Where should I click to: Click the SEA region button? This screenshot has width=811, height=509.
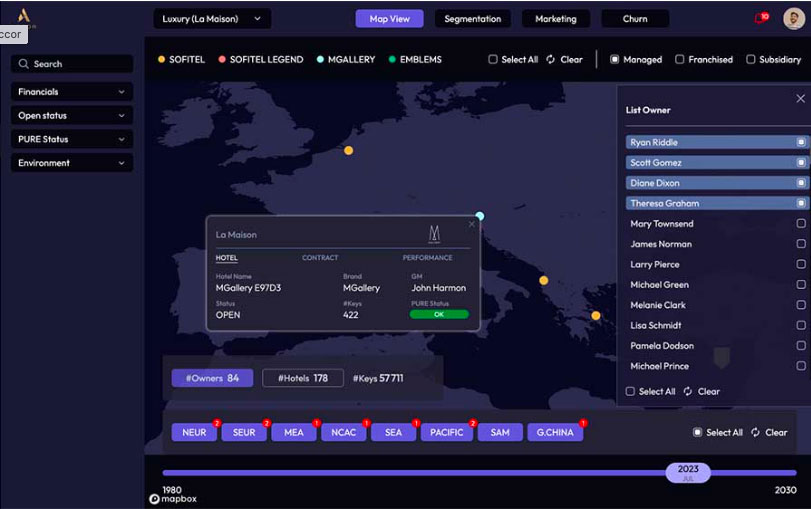pos(394,432)
